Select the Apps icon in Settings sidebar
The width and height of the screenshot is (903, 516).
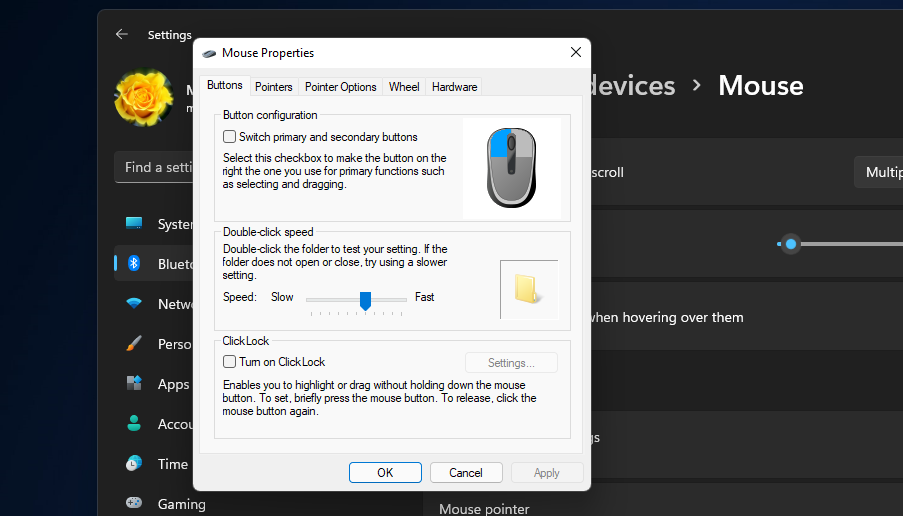[x=134, y=384]
